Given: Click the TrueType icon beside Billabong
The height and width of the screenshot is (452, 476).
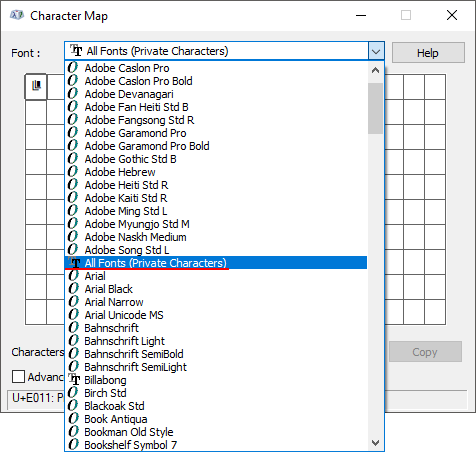Looking at the screenshot, I should (x=74, y=379).
